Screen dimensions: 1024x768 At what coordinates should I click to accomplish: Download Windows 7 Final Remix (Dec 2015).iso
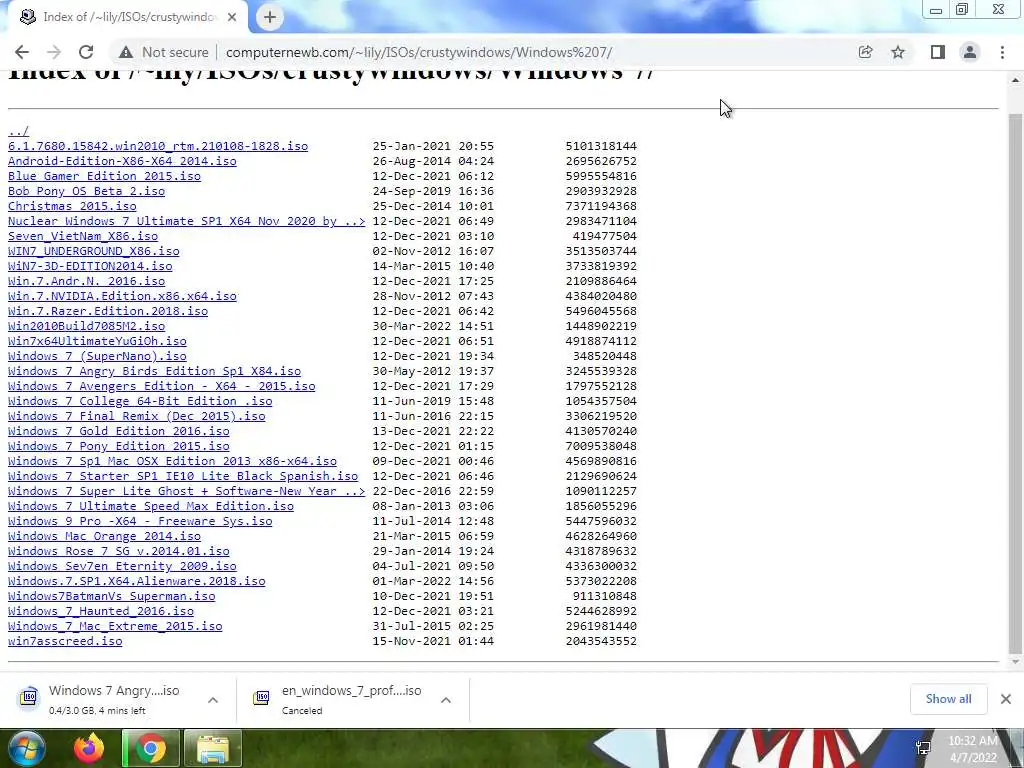coord(136,417)
